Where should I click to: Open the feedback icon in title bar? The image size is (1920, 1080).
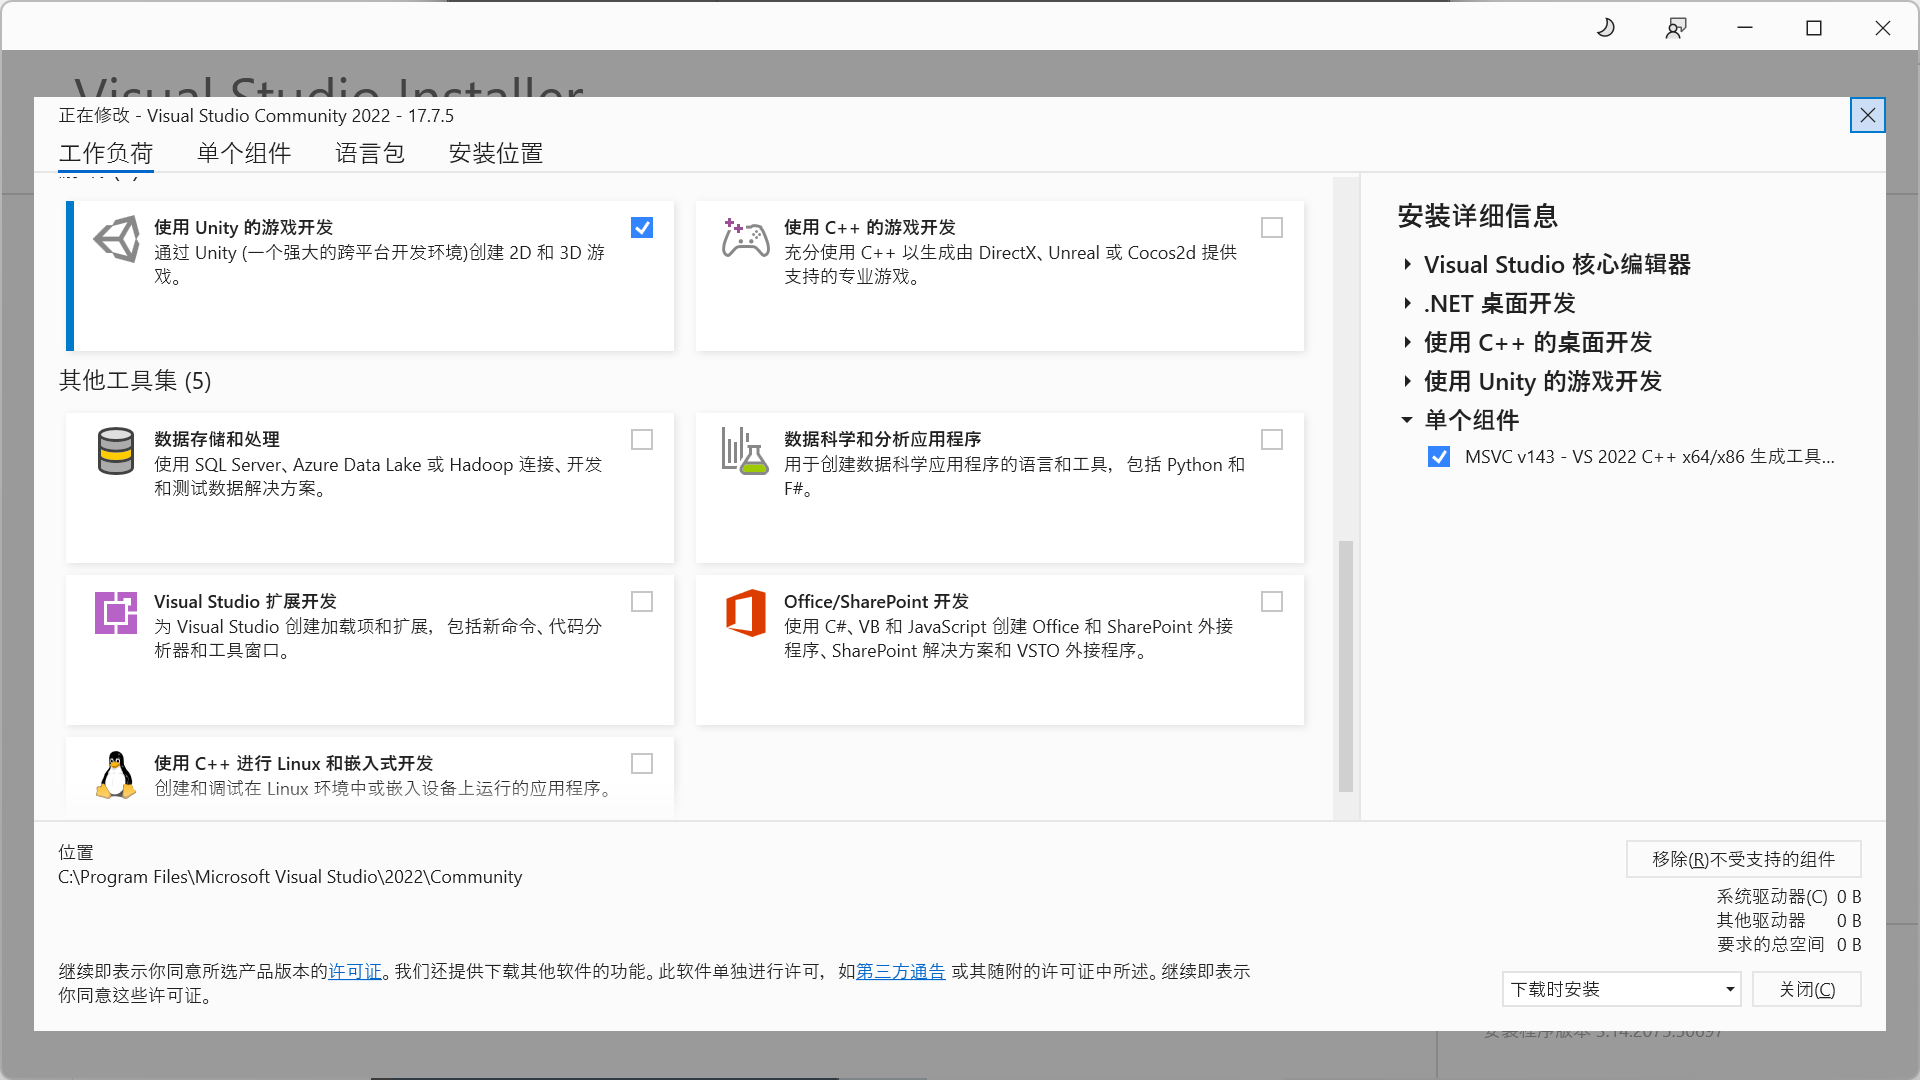tap(1676, 28)
